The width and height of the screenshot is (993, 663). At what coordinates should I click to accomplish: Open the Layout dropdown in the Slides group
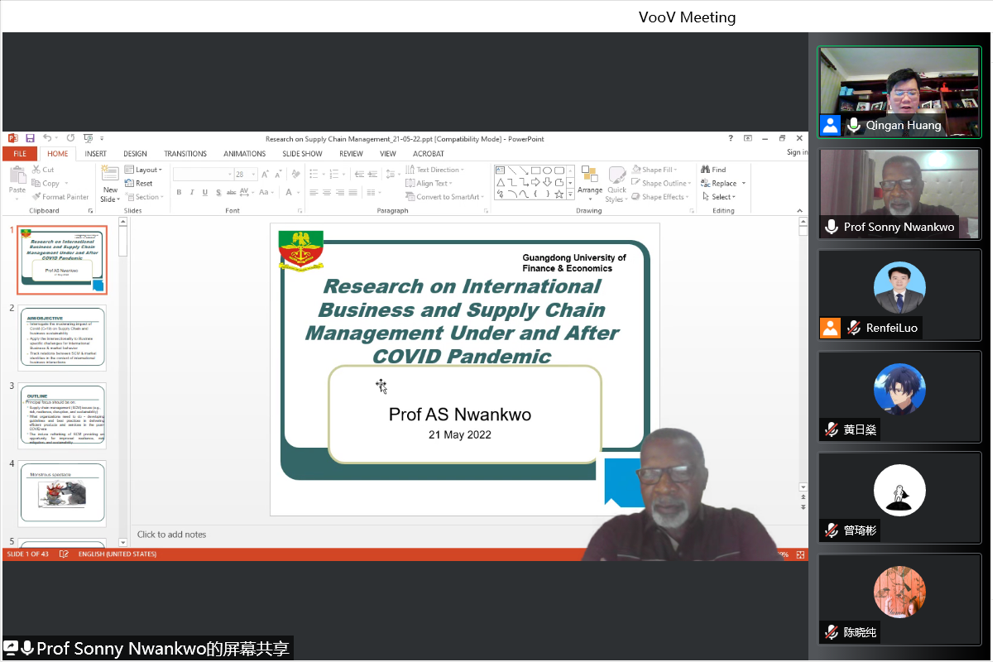pos(145,170)
